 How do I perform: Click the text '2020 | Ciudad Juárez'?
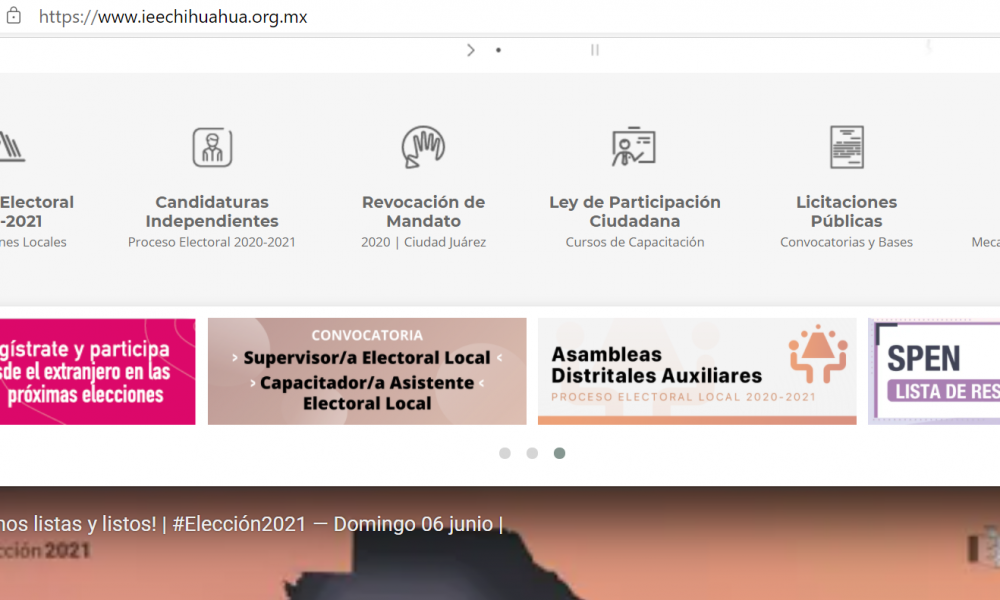tap(423, 242)
